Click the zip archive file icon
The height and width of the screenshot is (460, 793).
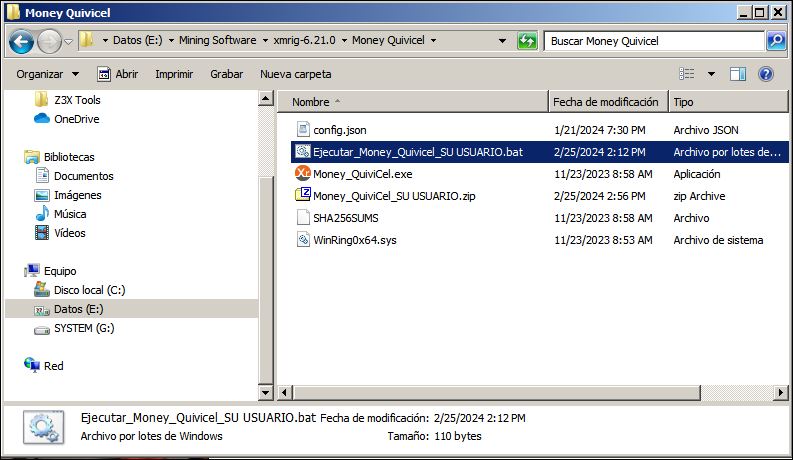303,195
